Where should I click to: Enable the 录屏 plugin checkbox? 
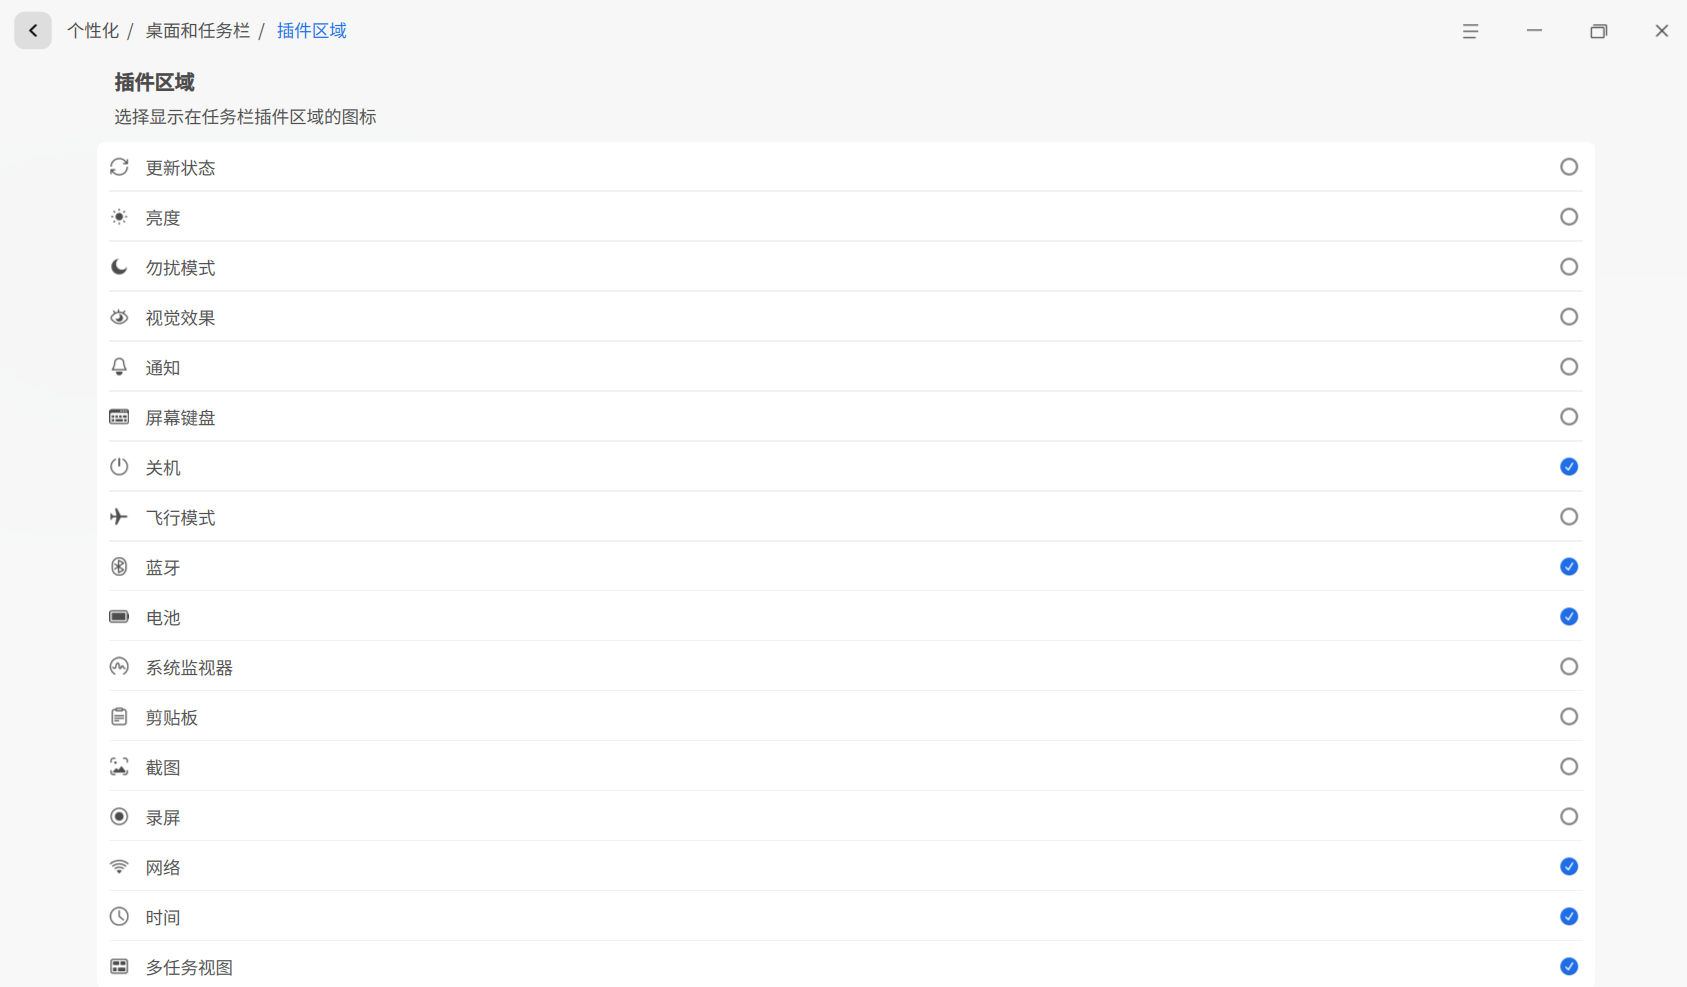(1568, 817)
